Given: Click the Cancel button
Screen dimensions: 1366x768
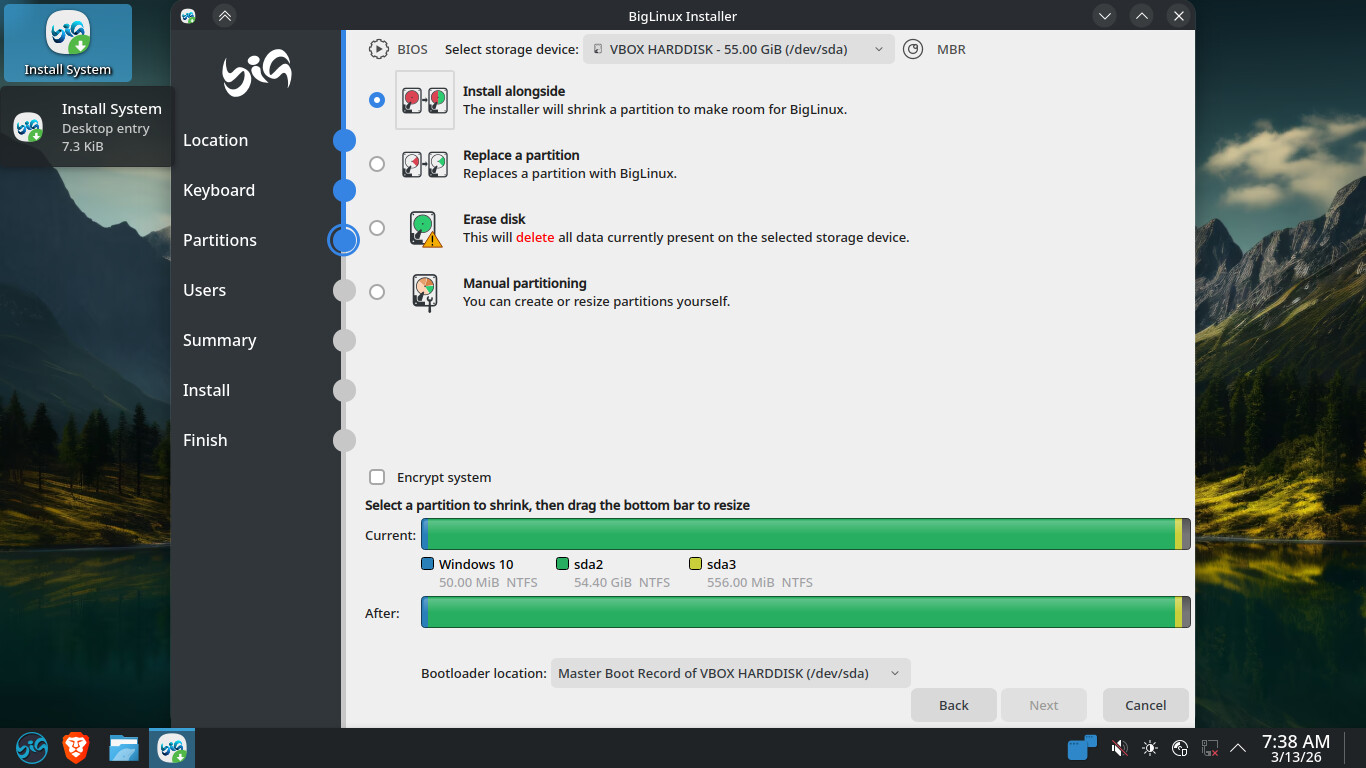Looking at the screenshot, I should 1145,705.
